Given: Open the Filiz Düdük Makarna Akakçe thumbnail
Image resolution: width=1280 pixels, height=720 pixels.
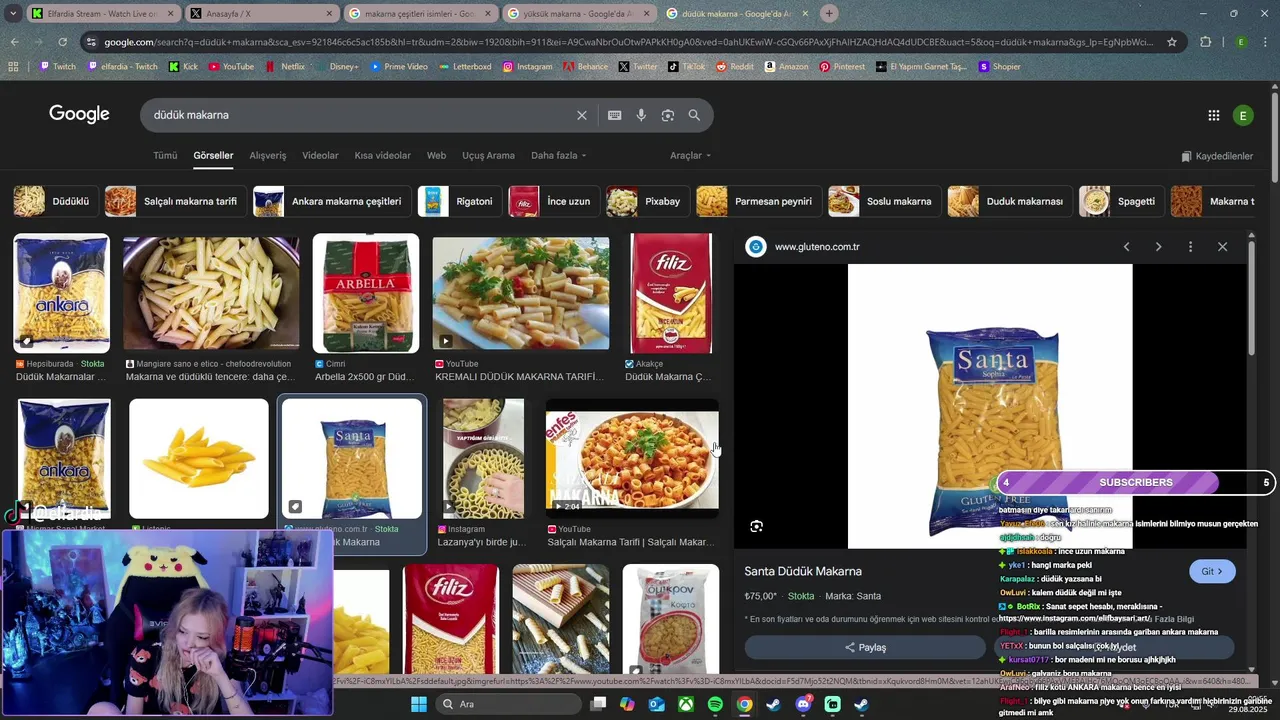Looking at the screenshot, I should point(671,293).
